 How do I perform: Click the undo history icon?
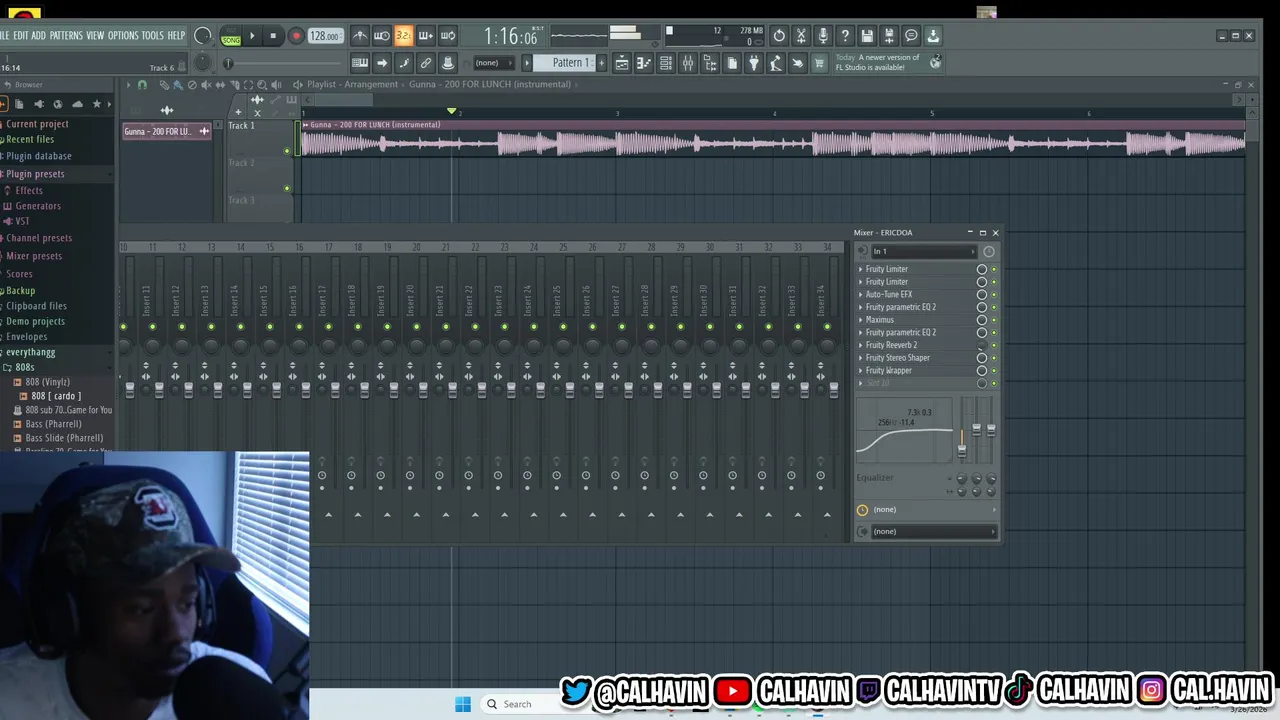(779, 36)
